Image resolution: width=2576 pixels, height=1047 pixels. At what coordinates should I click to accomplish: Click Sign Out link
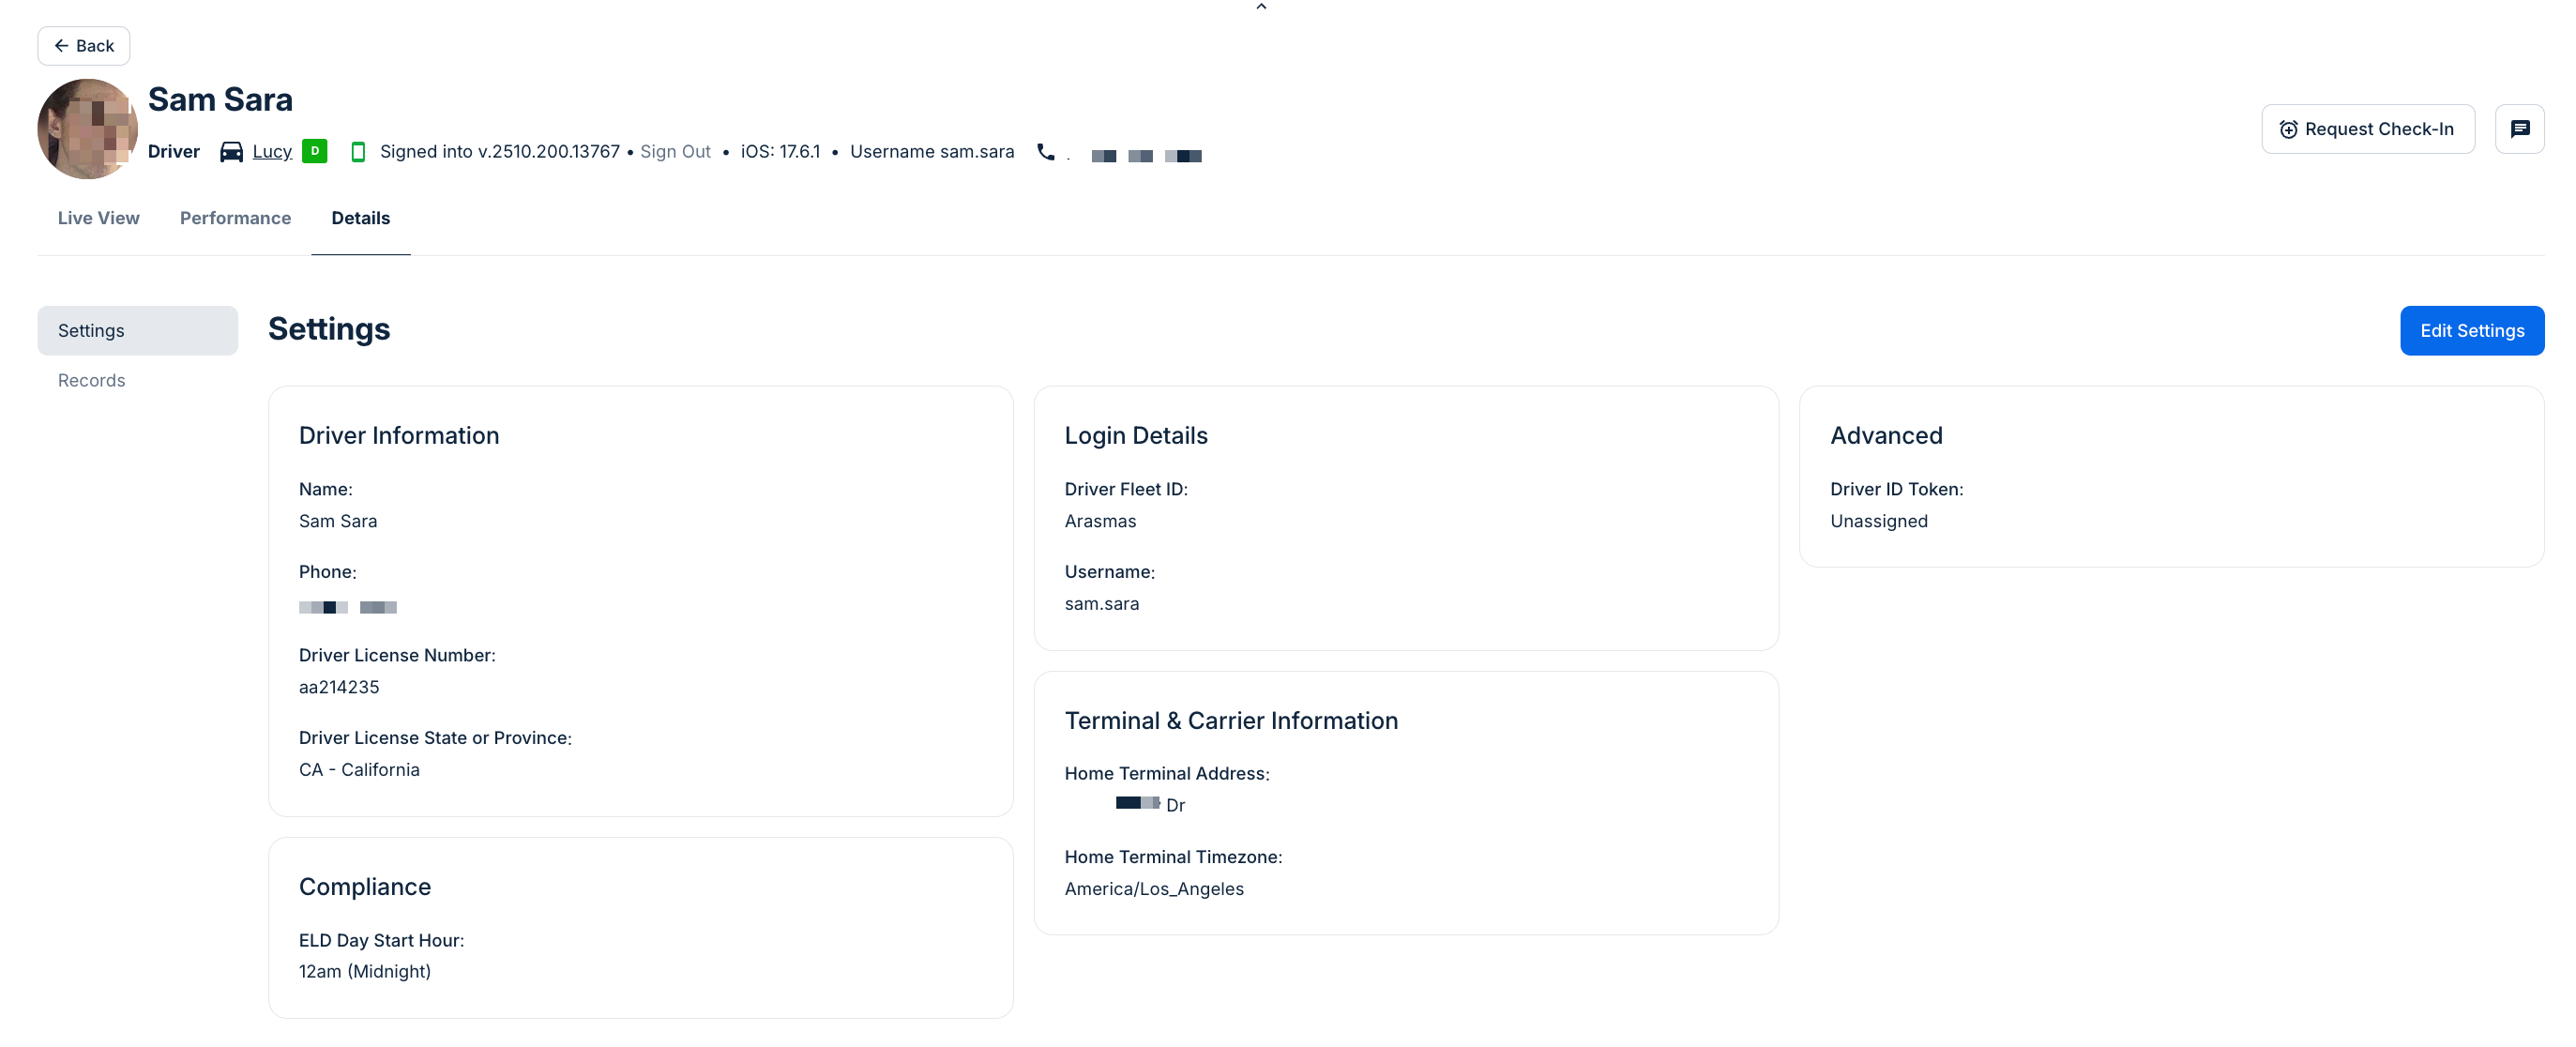click(674, 152)
